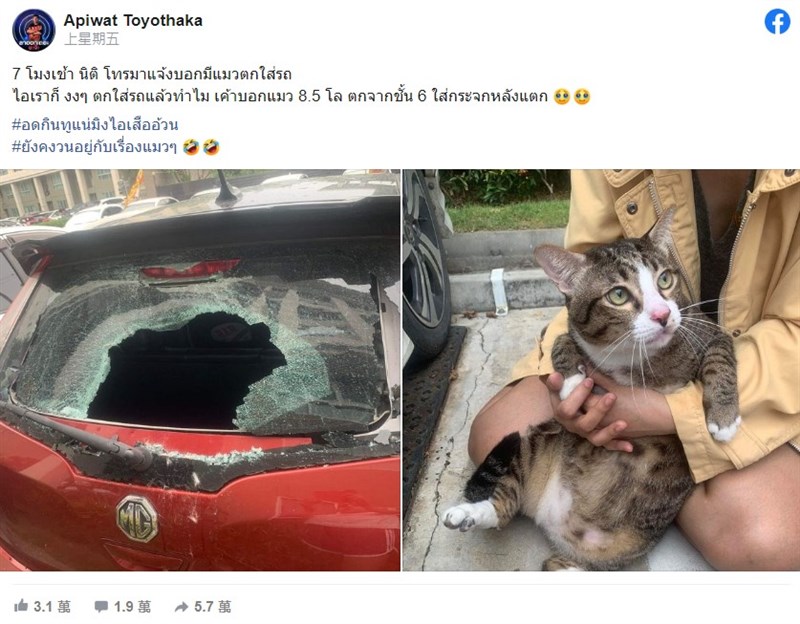This screenshot has width=800, height=624.
Task: Click the Facebook logo icon
Action: tap(777, 22)
